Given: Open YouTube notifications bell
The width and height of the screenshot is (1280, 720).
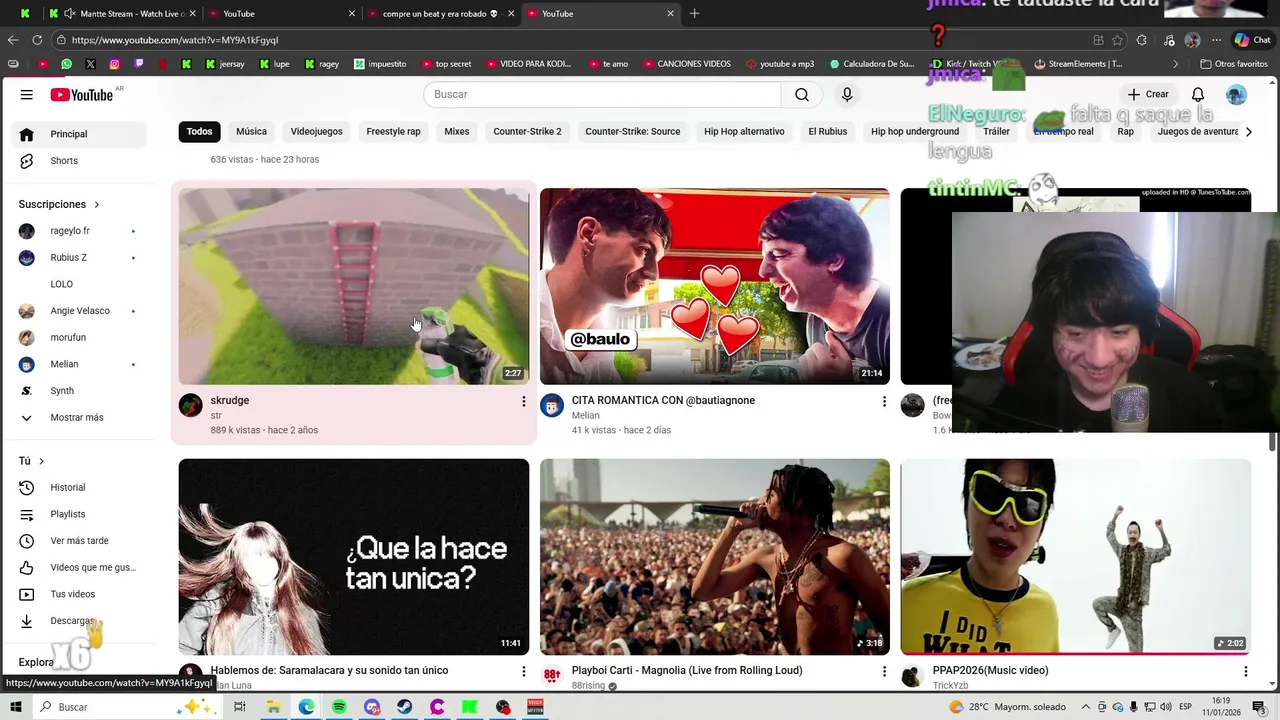Looking at the screenshot, I should tap(1197, 94).
